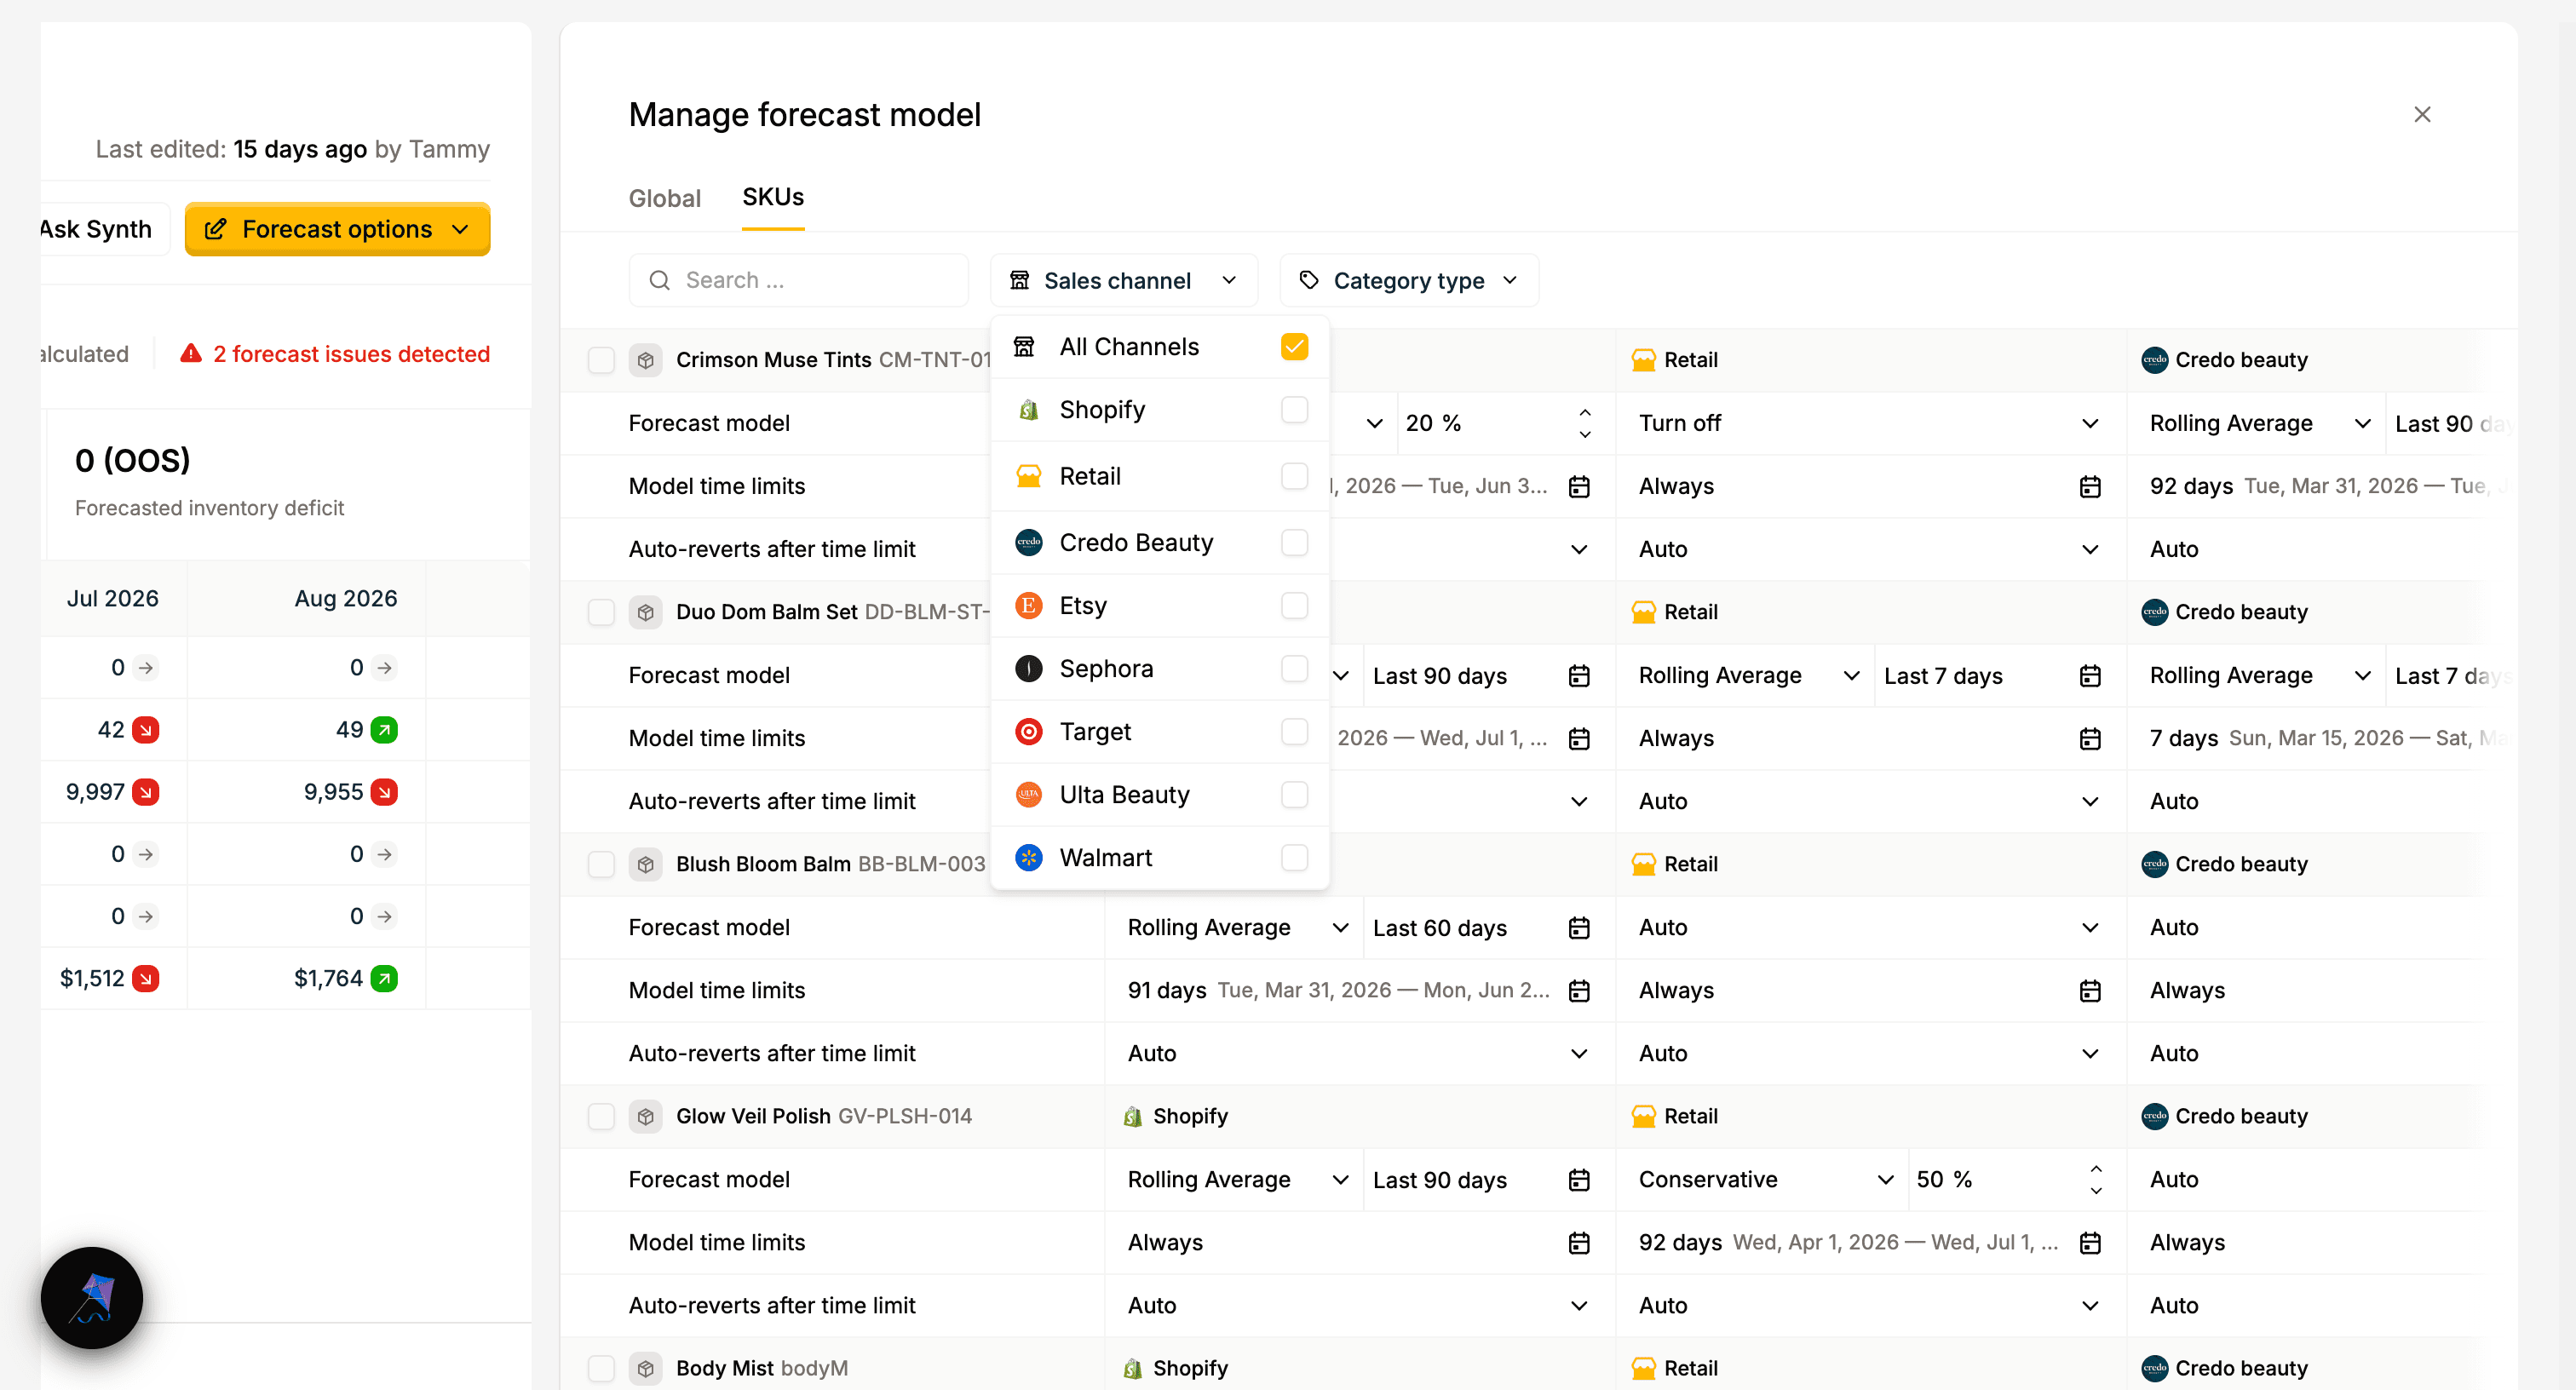Check the Walmart channel checkbox
This screenshot has width=2576, height=1390.
[x=1294, y=858]
